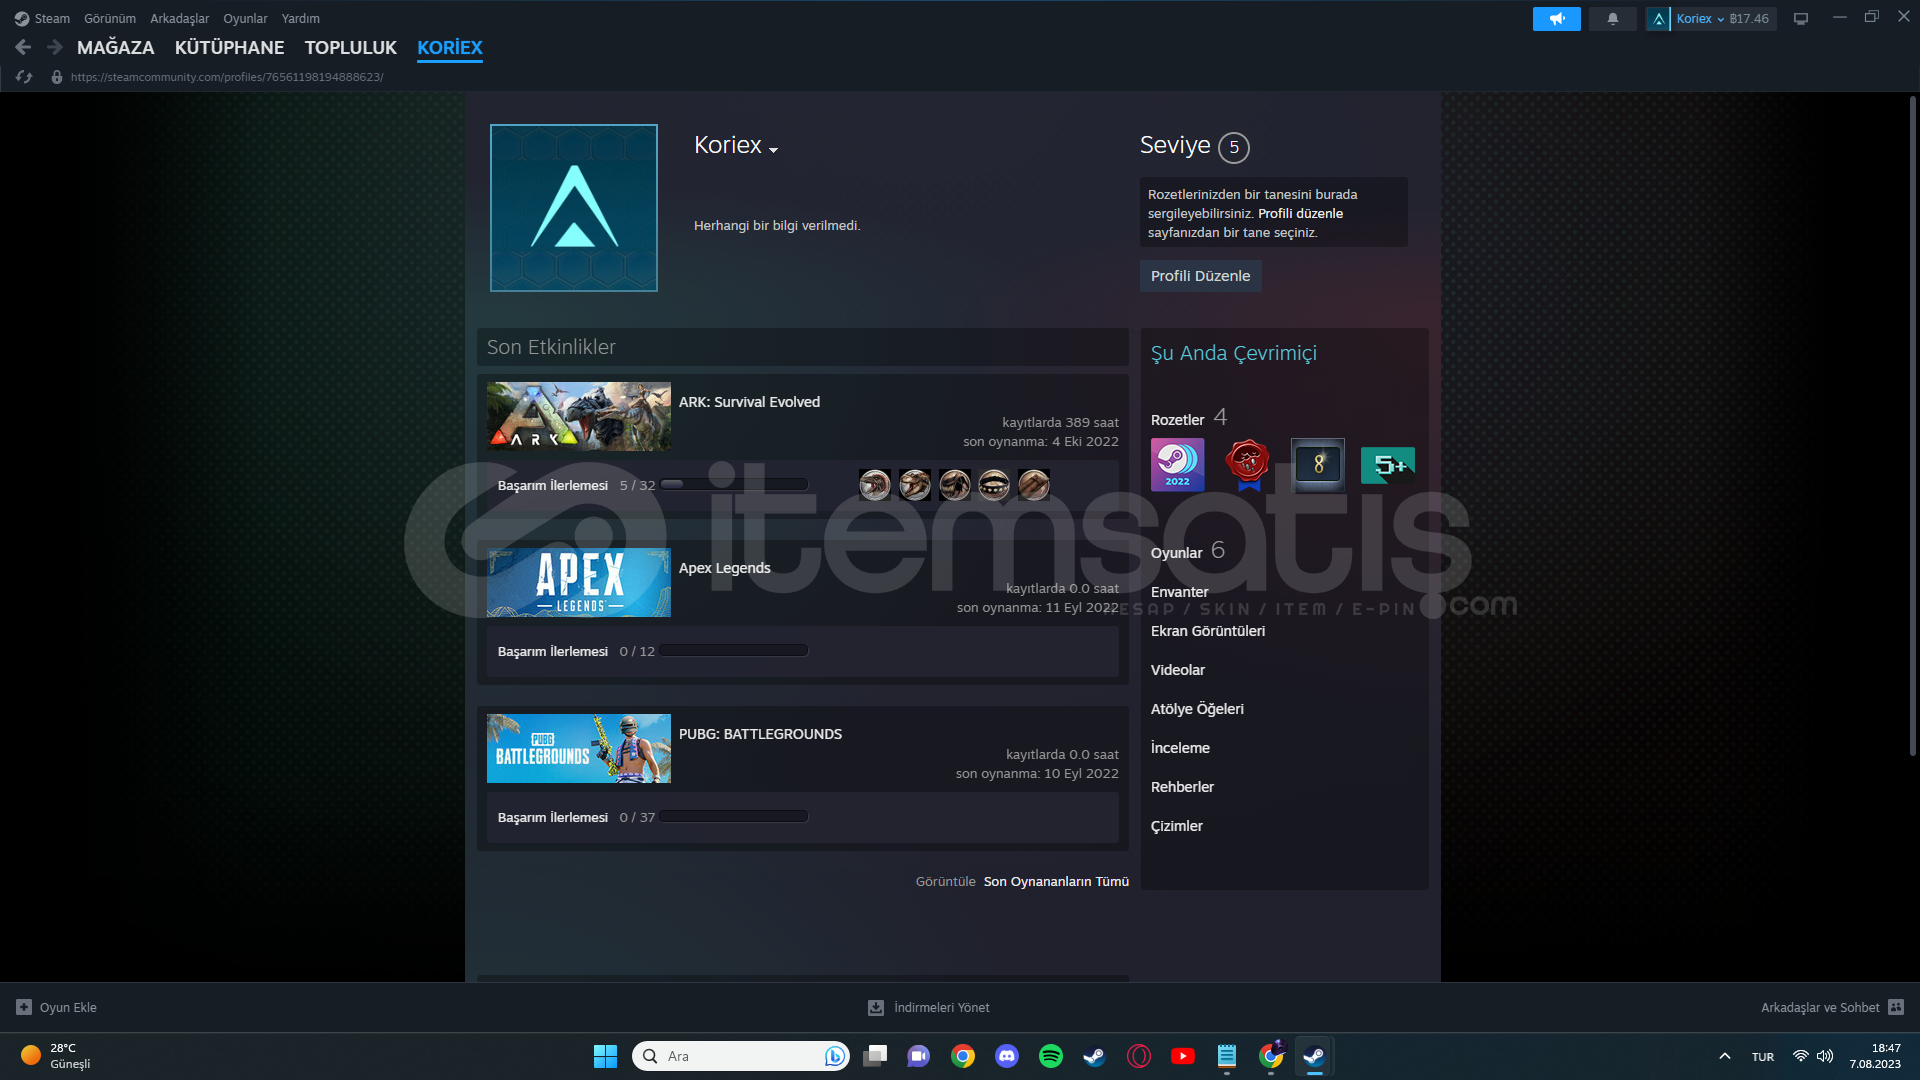Open the Envanter link
The height and width of the screenshot is (1080, 1920).
click(1180, 592)
